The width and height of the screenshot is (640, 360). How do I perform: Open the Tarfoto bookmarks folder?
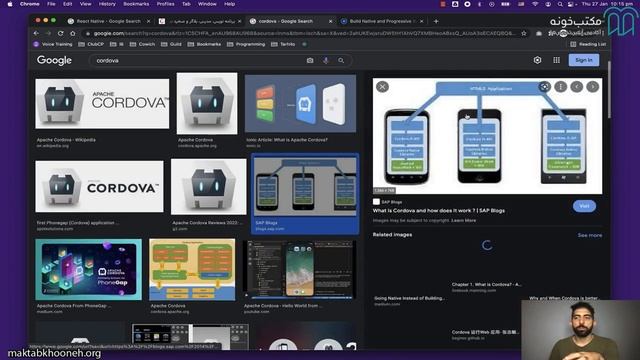tap(283, 44)
